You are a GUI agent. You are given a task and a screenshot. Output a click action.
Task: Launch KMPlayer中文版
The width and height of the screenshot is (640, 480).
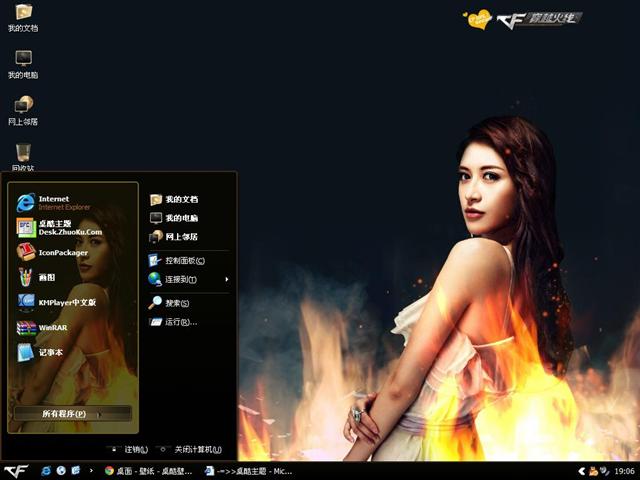[x=56, y=302]
